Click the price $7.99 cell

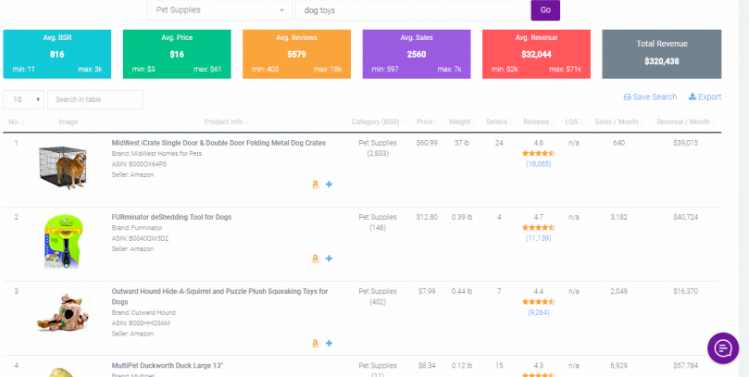[427, 291]
